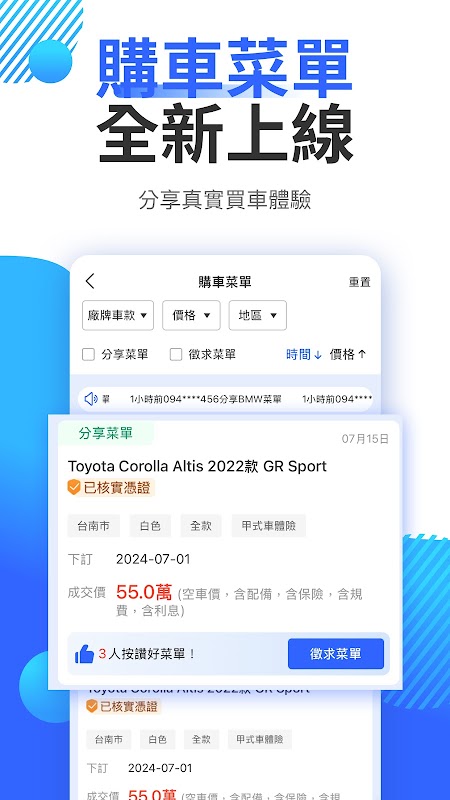Tap the back arrow icon

pos(90,281)
